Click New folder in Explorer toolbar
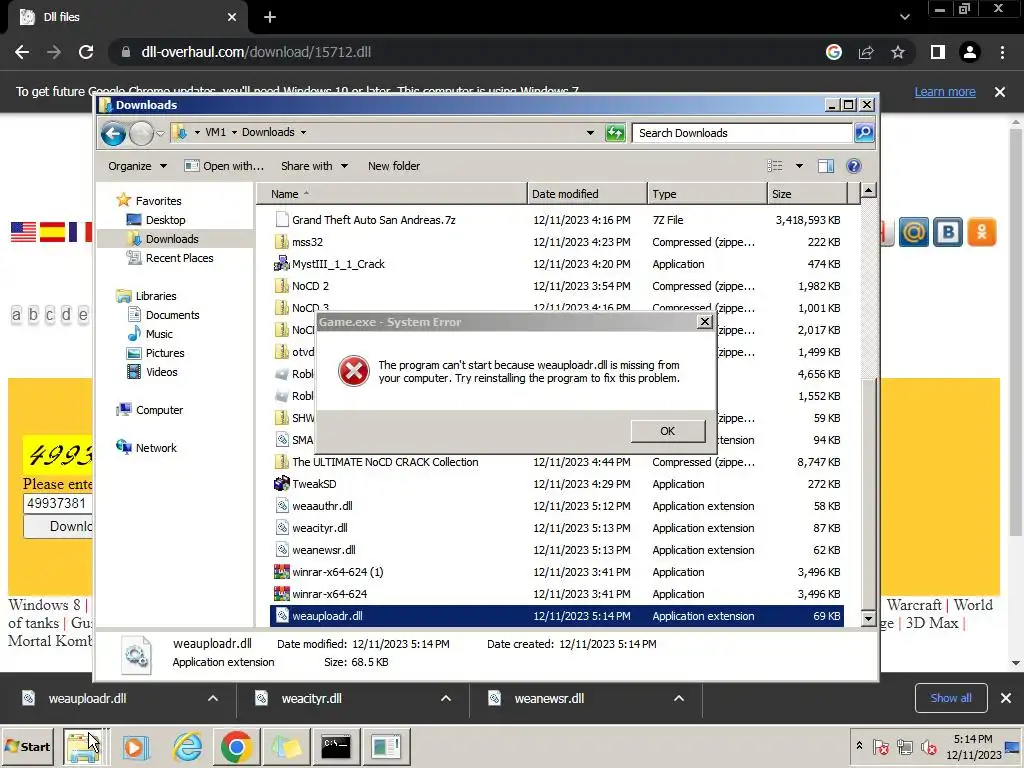The height and width of the screenshot is (768, 1024). [x=394, y=166]
